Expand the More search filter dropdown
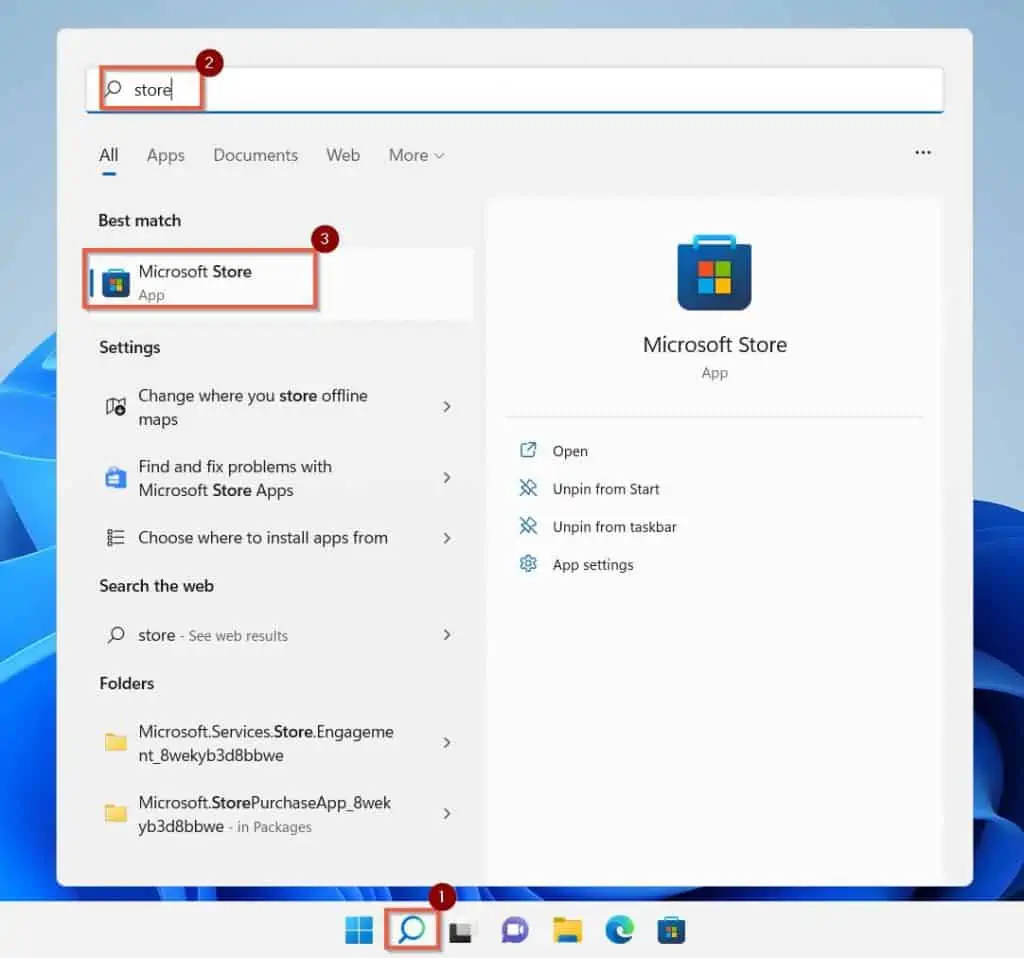 pyautogui.click(x=416, y=155)
